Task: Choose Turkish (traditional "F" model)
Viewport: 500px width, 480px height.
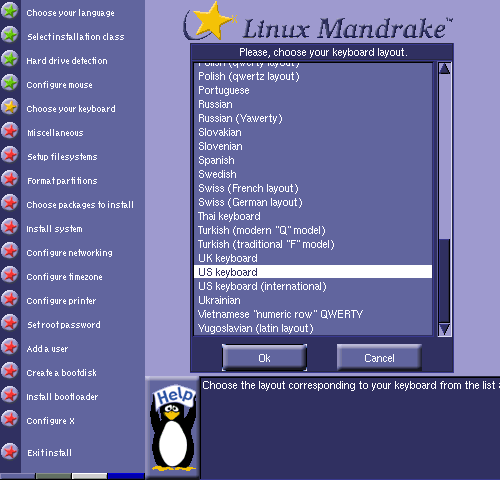Action: 313,245
